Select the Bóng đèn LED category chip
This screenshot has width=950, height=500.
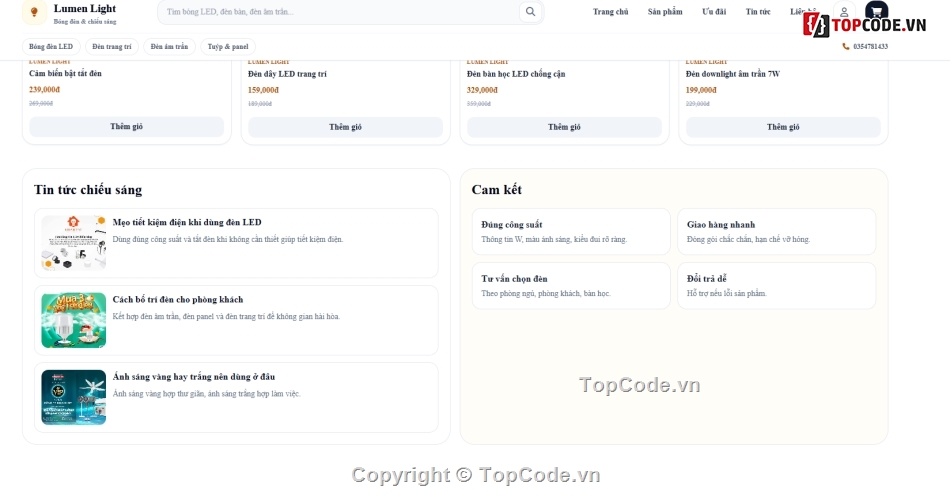[x=51, y=47]
